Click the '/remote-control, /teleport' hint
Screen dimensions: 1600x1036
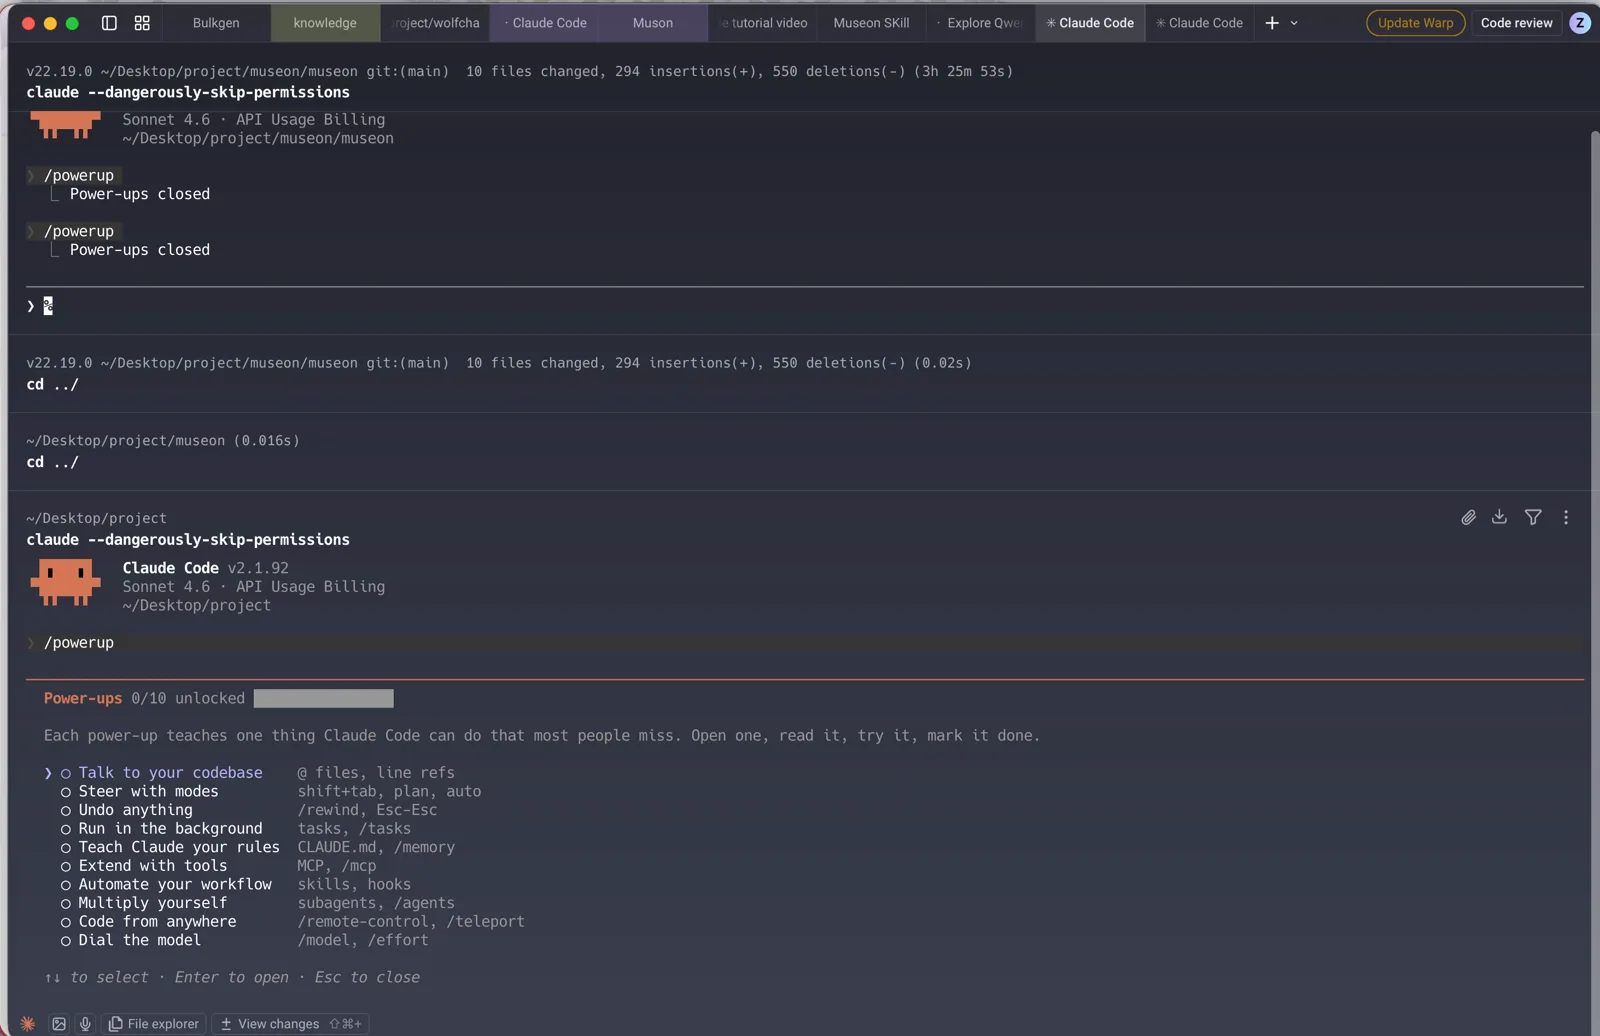pyautogui.click(x=411, y=922)
